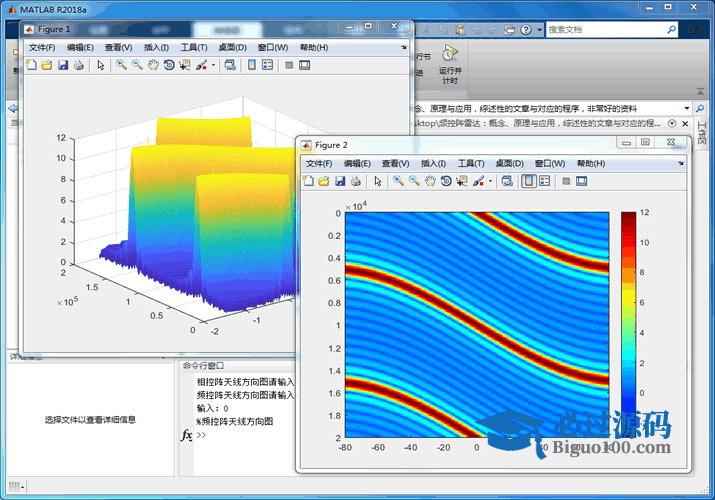This screenshot has height=500, width=715.
Task: Activate the Pan hand tool in Figure 2
Action: point(429,181)
